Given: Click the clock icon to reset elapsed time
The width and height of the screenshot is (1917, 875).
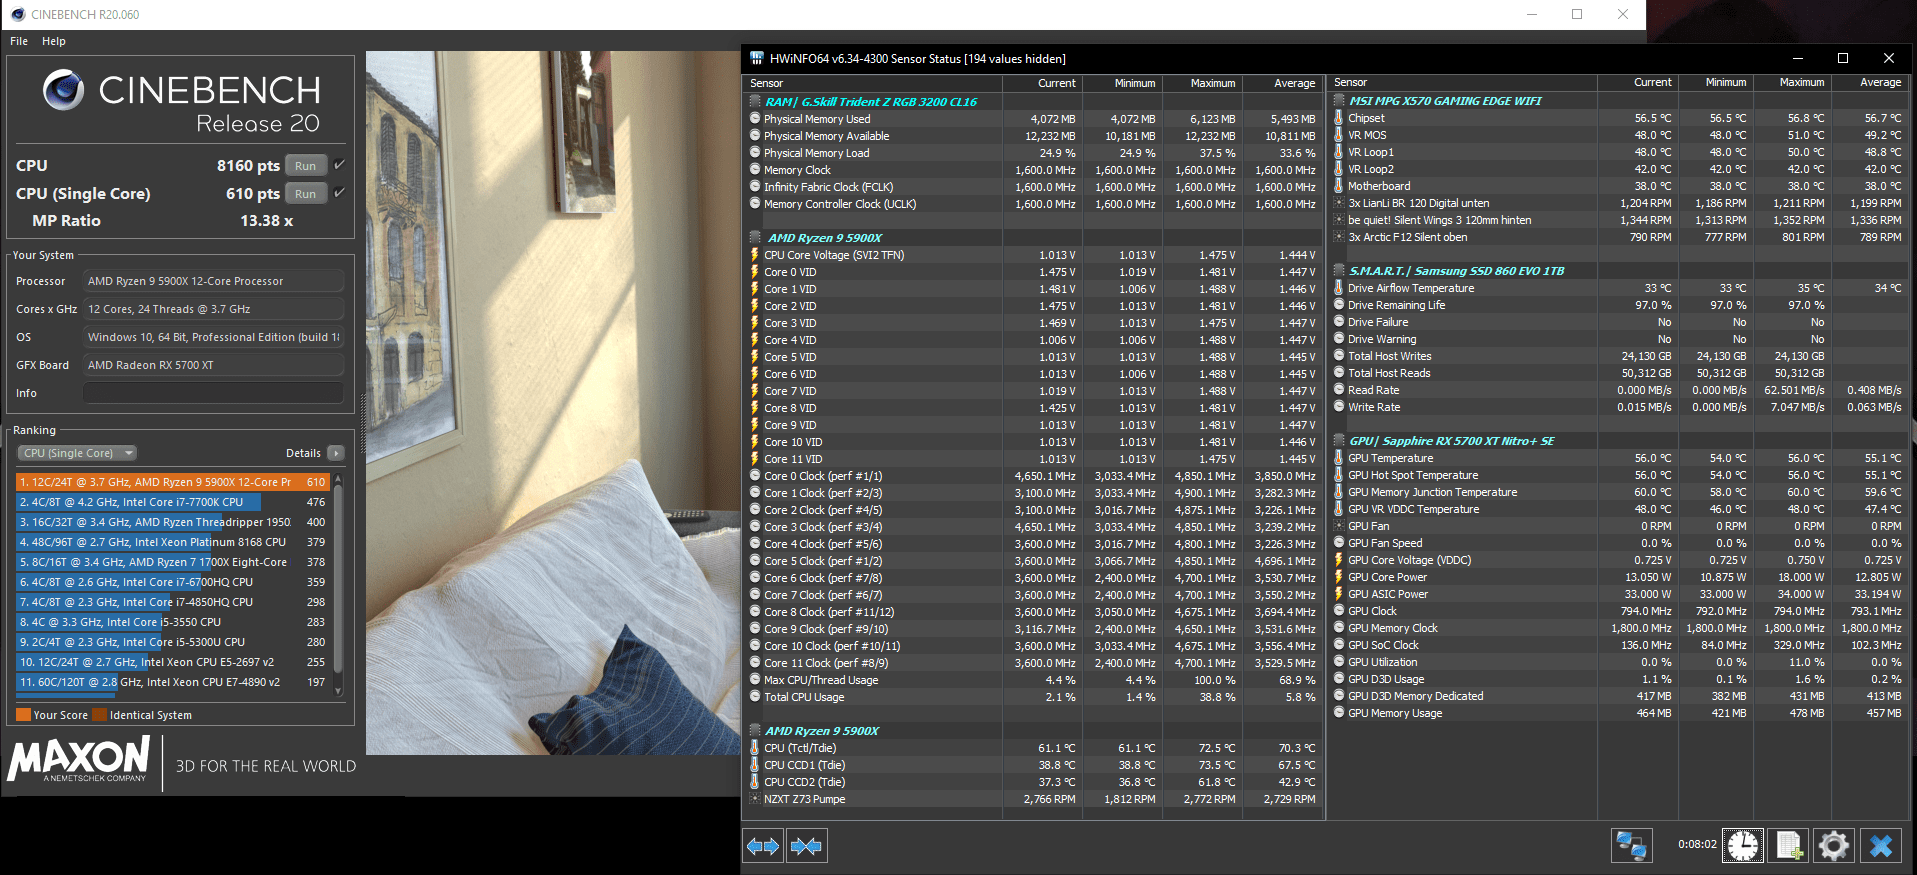Looking at the screenshot, I should click(1743, 846).
